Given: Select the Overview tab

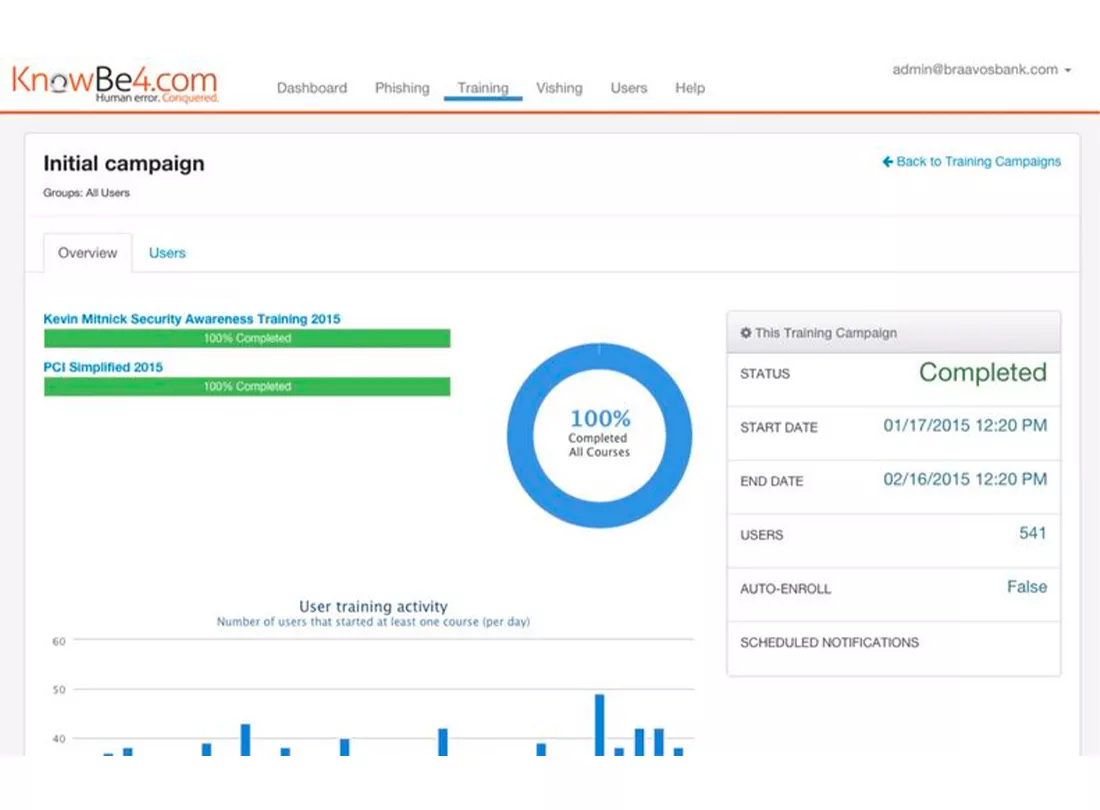Looking at the screenshot, I should 87,252.
